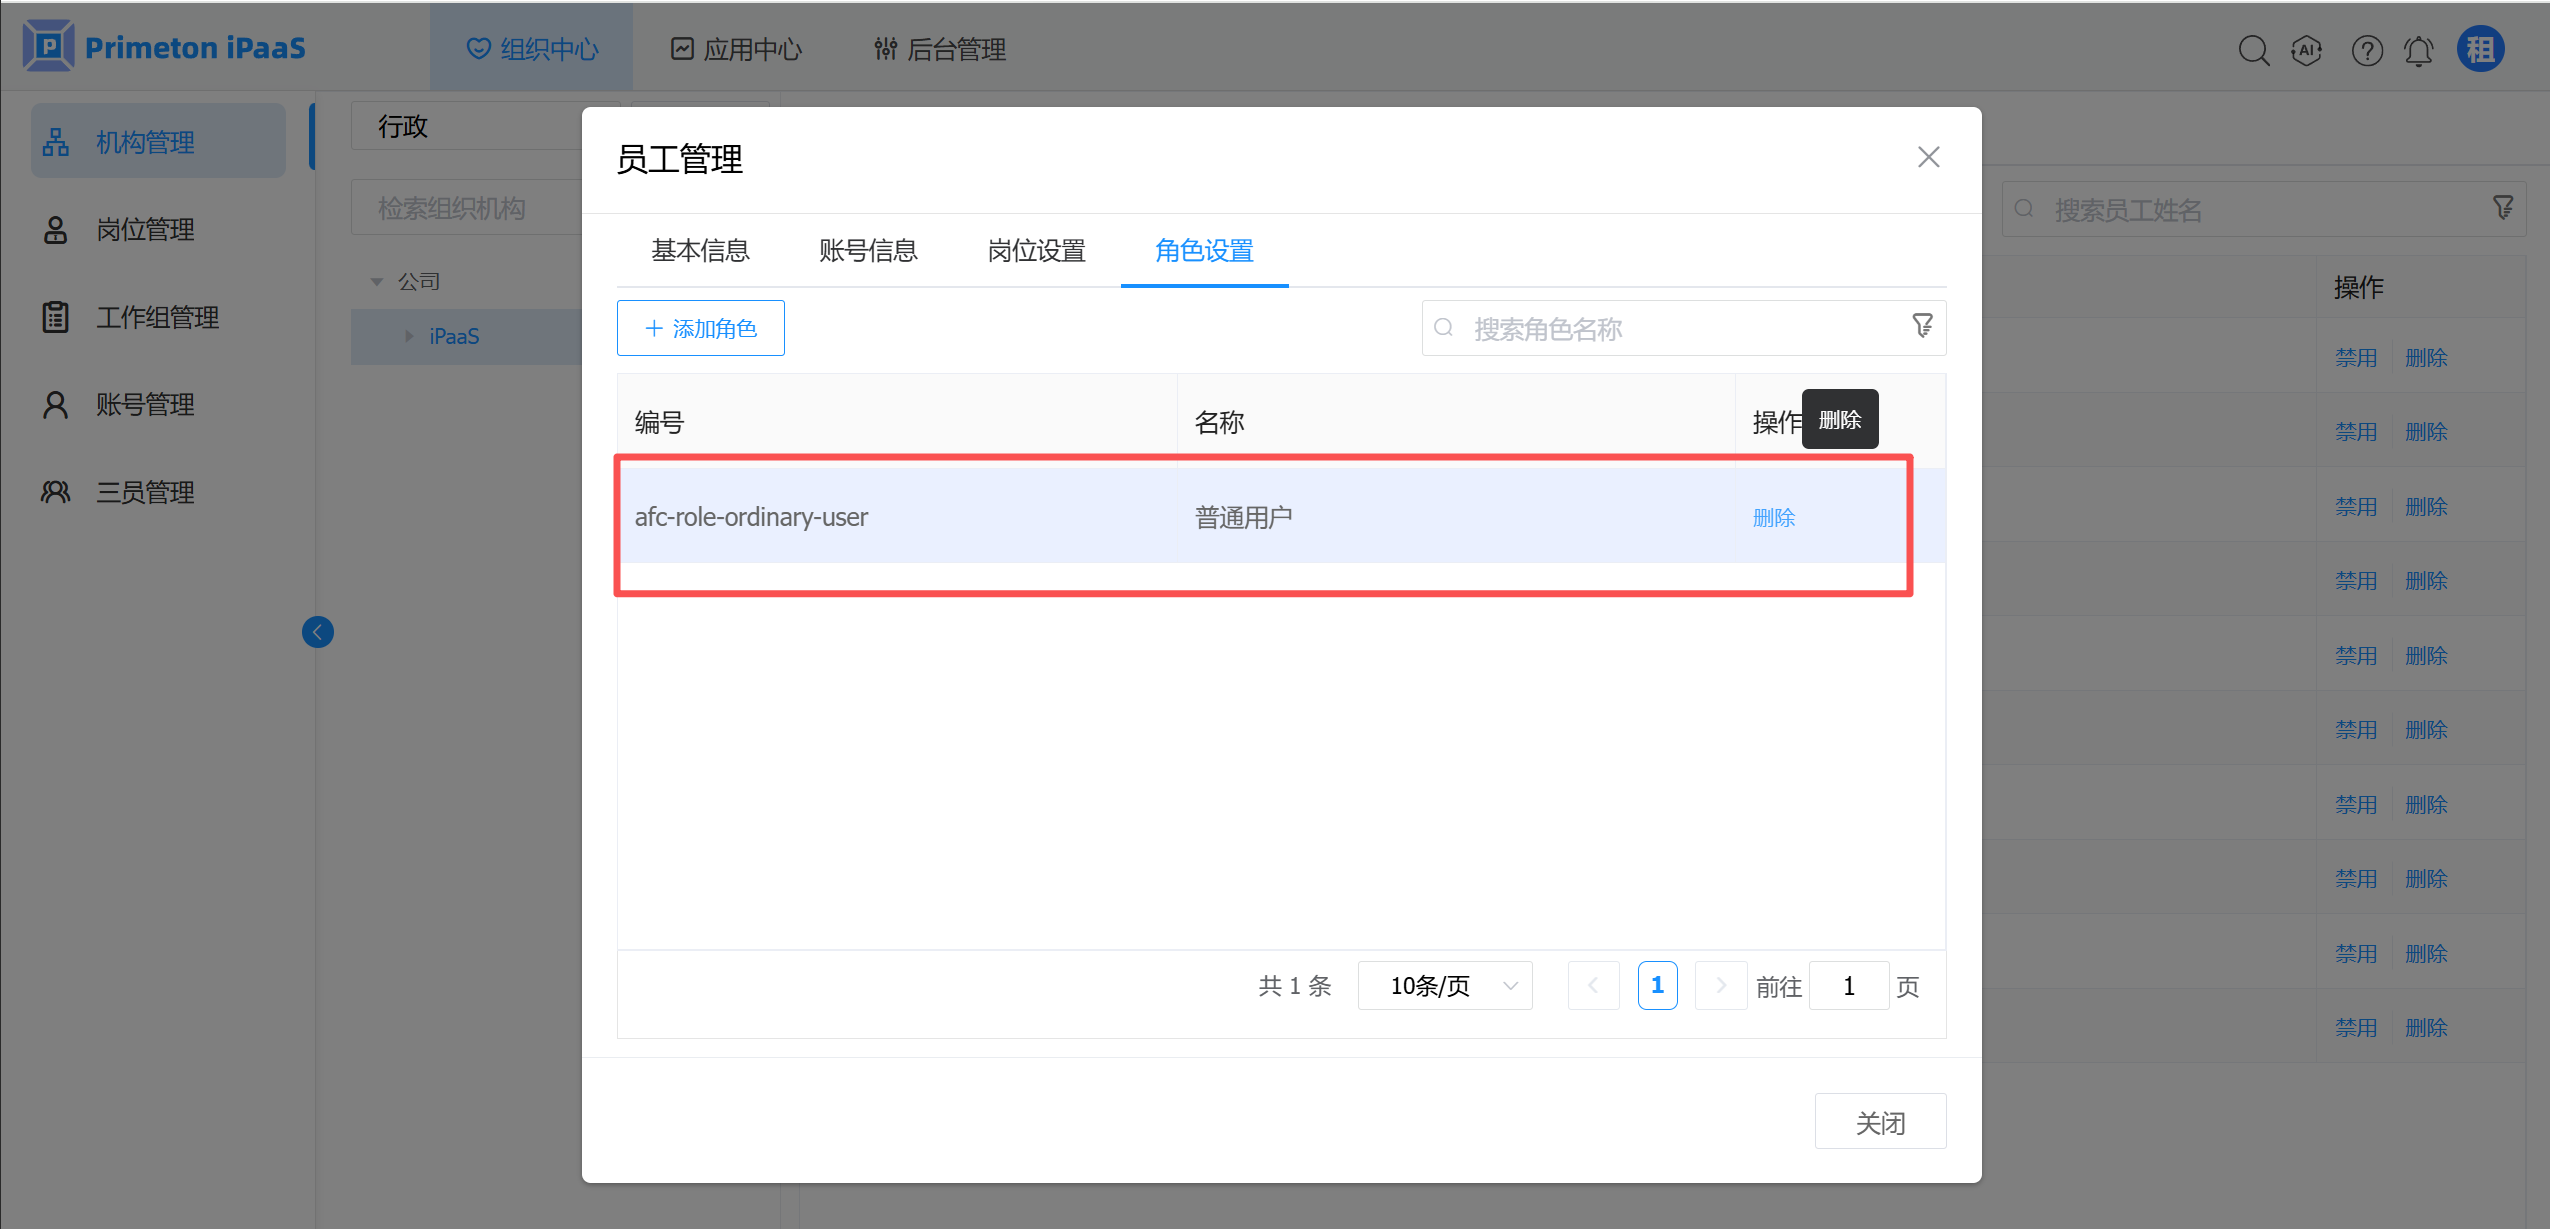
Task: Switch to the 账号信息 tab
Action: point(868,251)
